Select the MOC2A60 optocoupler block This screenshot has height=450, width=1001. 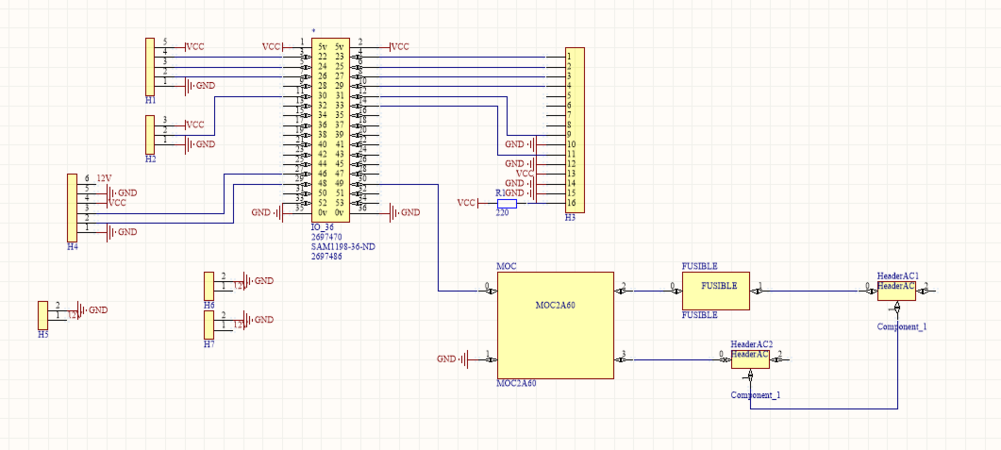(x=555, y=325)
